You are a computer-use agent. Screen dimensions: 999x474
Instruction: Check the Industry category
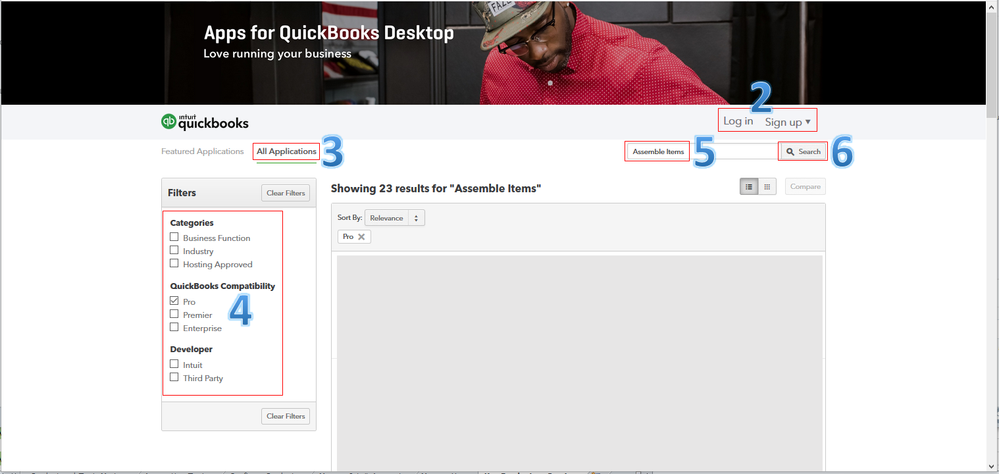pyautogui.click(x=174, y=250)
